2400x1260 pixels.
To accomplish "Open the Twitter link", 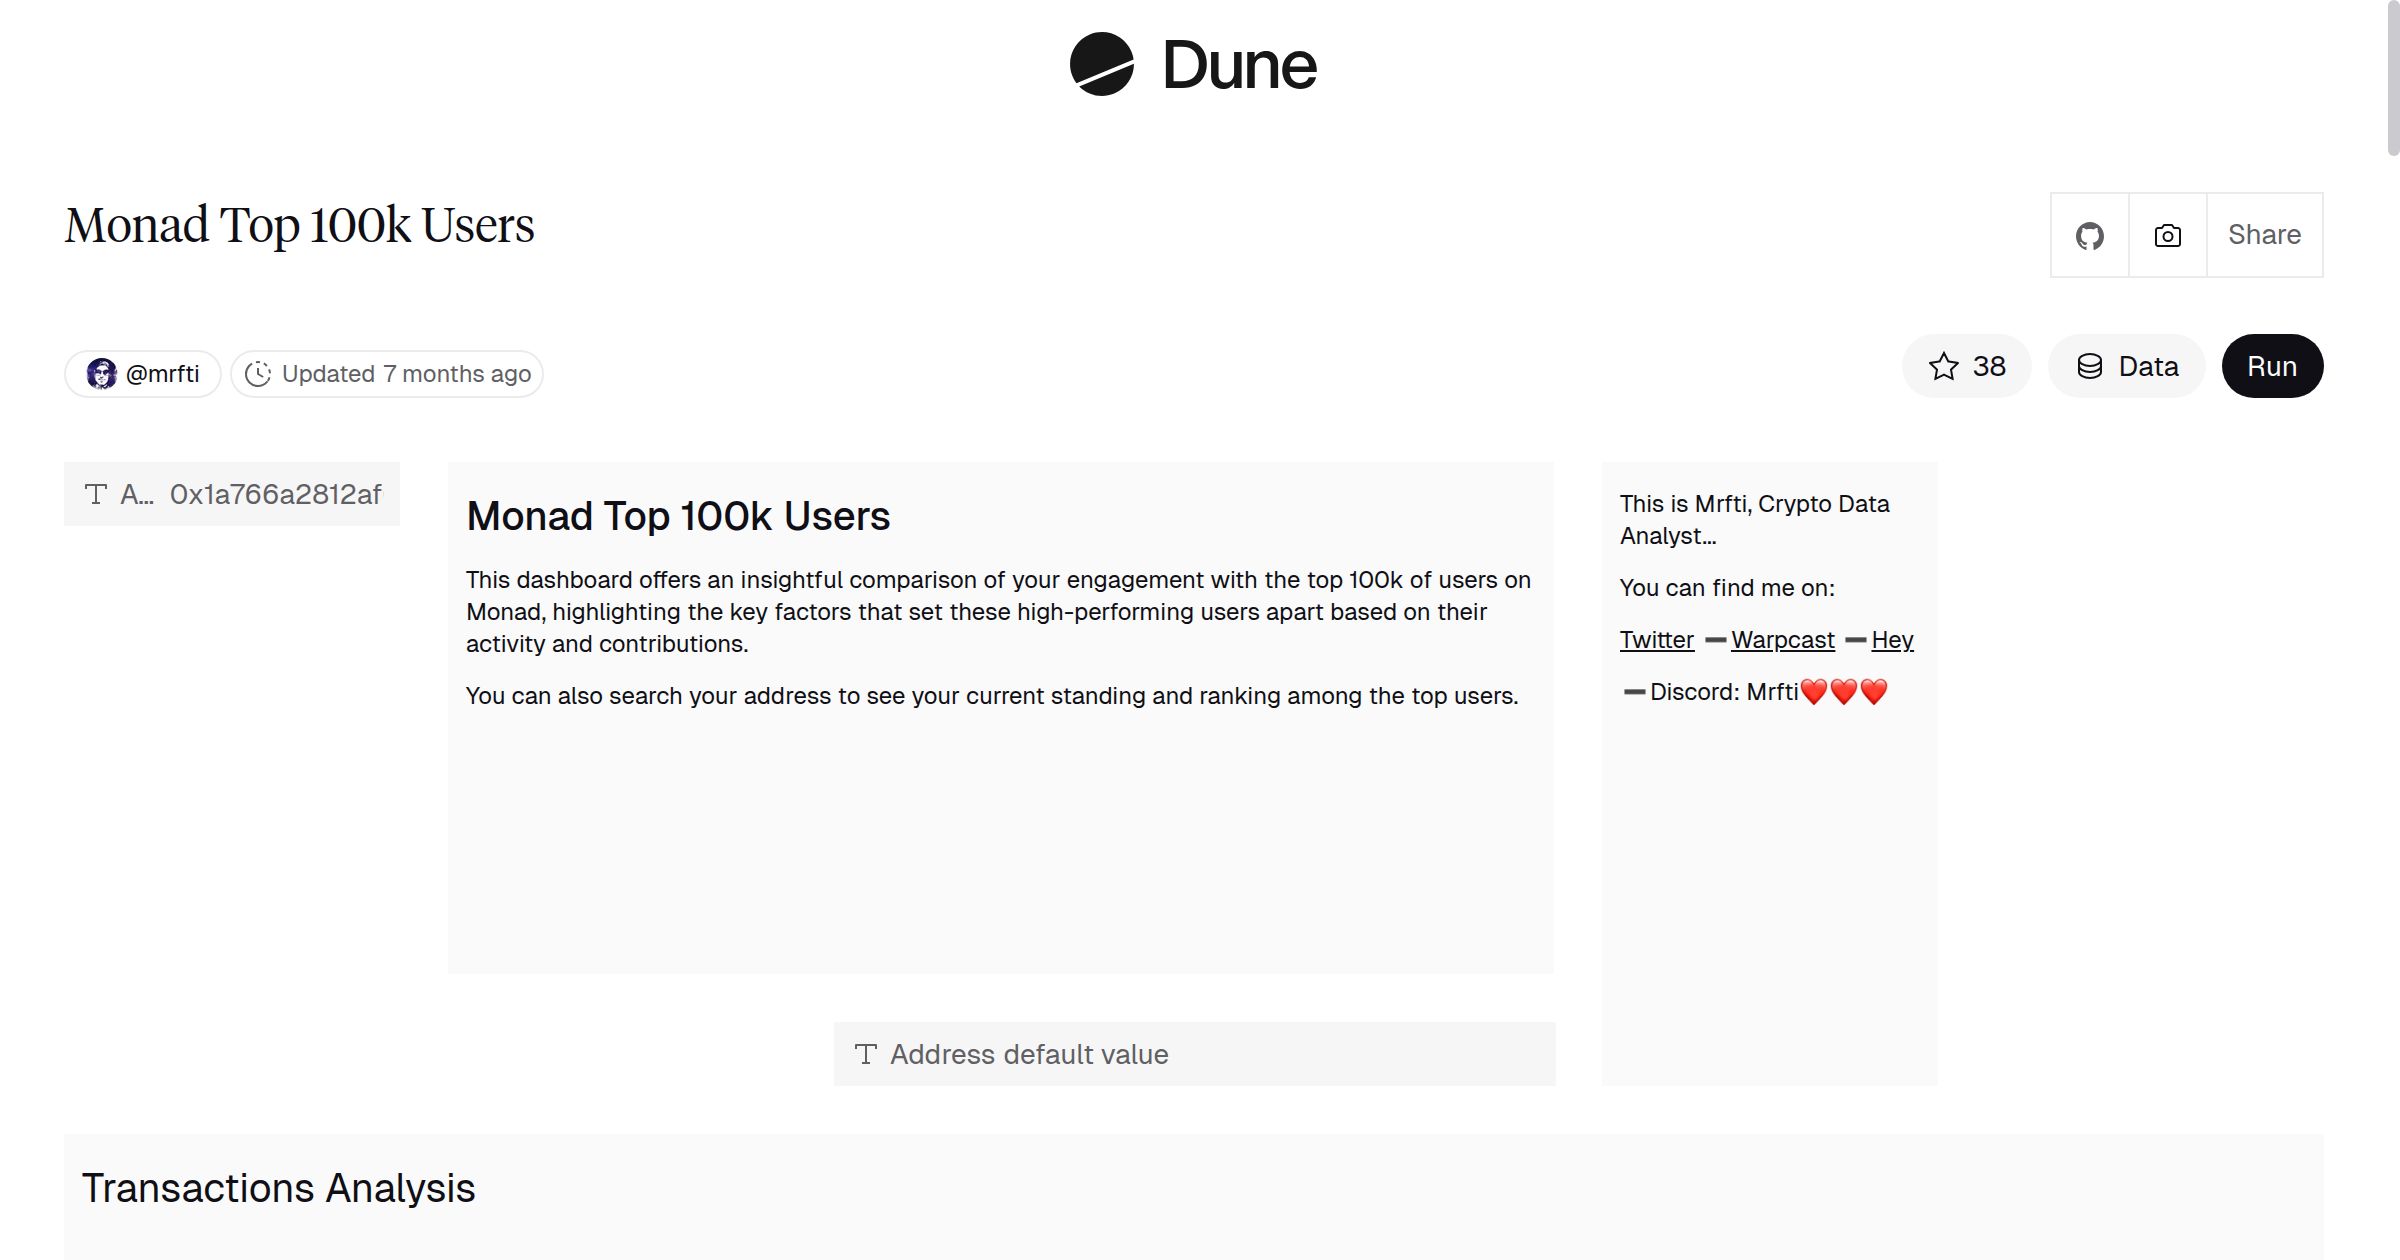I will coord(1656,639).
